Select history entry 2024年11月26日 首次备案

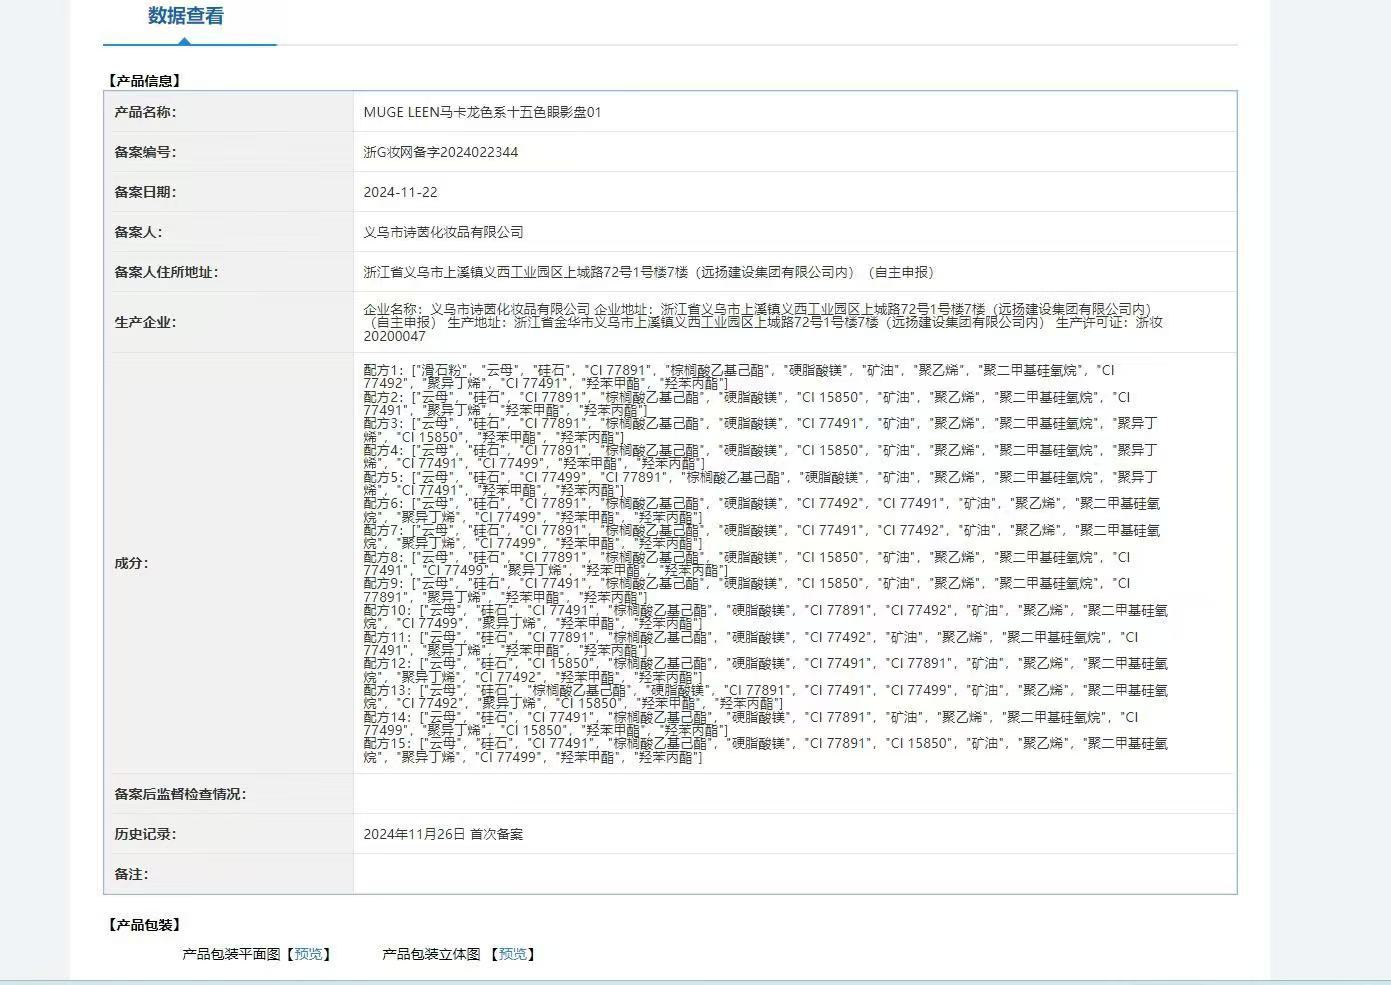coord(443,834)
